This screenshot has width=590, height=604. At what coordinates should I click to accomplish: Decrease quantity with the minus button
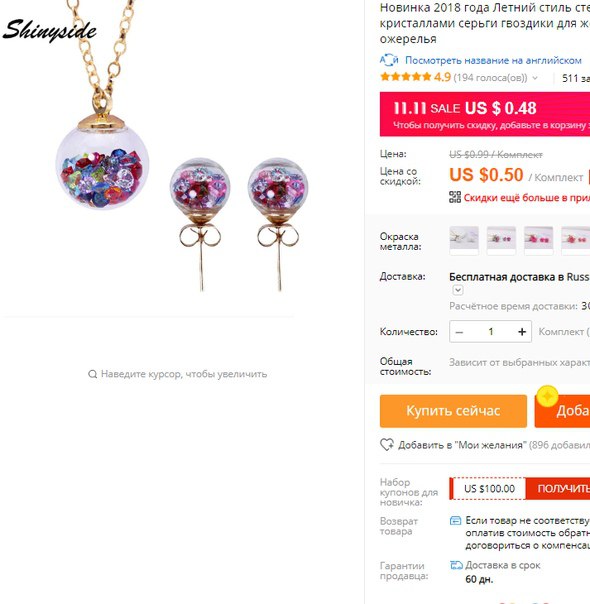459,332
